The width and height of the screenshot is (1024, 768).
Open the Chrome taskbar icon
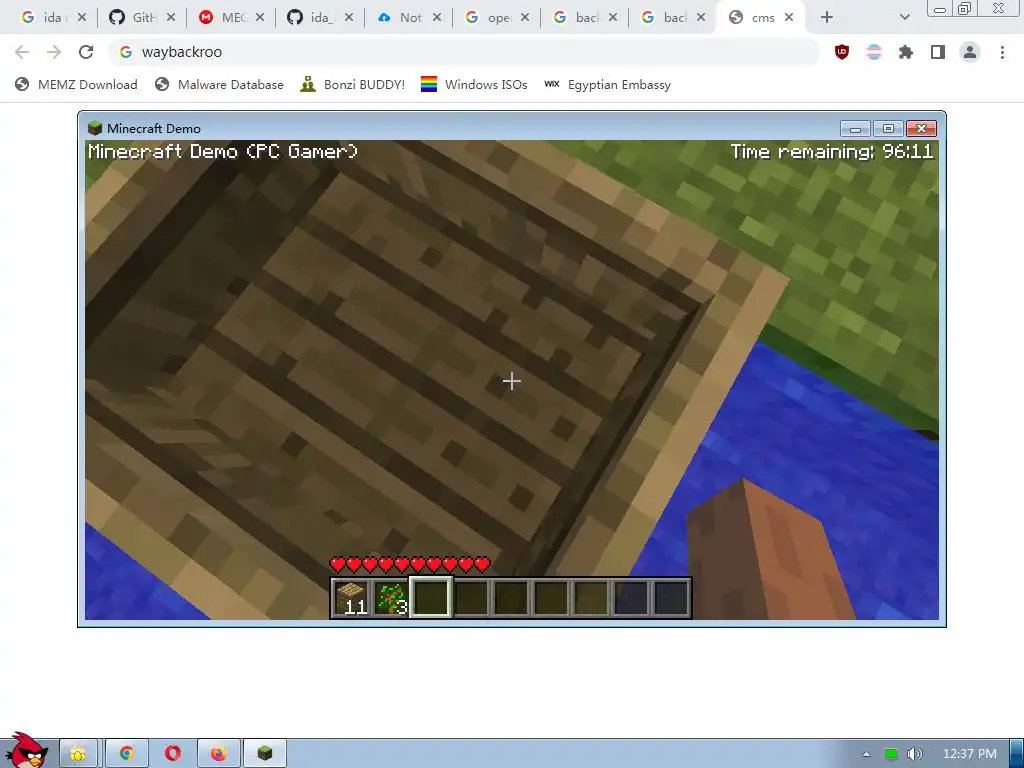(127, 754)
